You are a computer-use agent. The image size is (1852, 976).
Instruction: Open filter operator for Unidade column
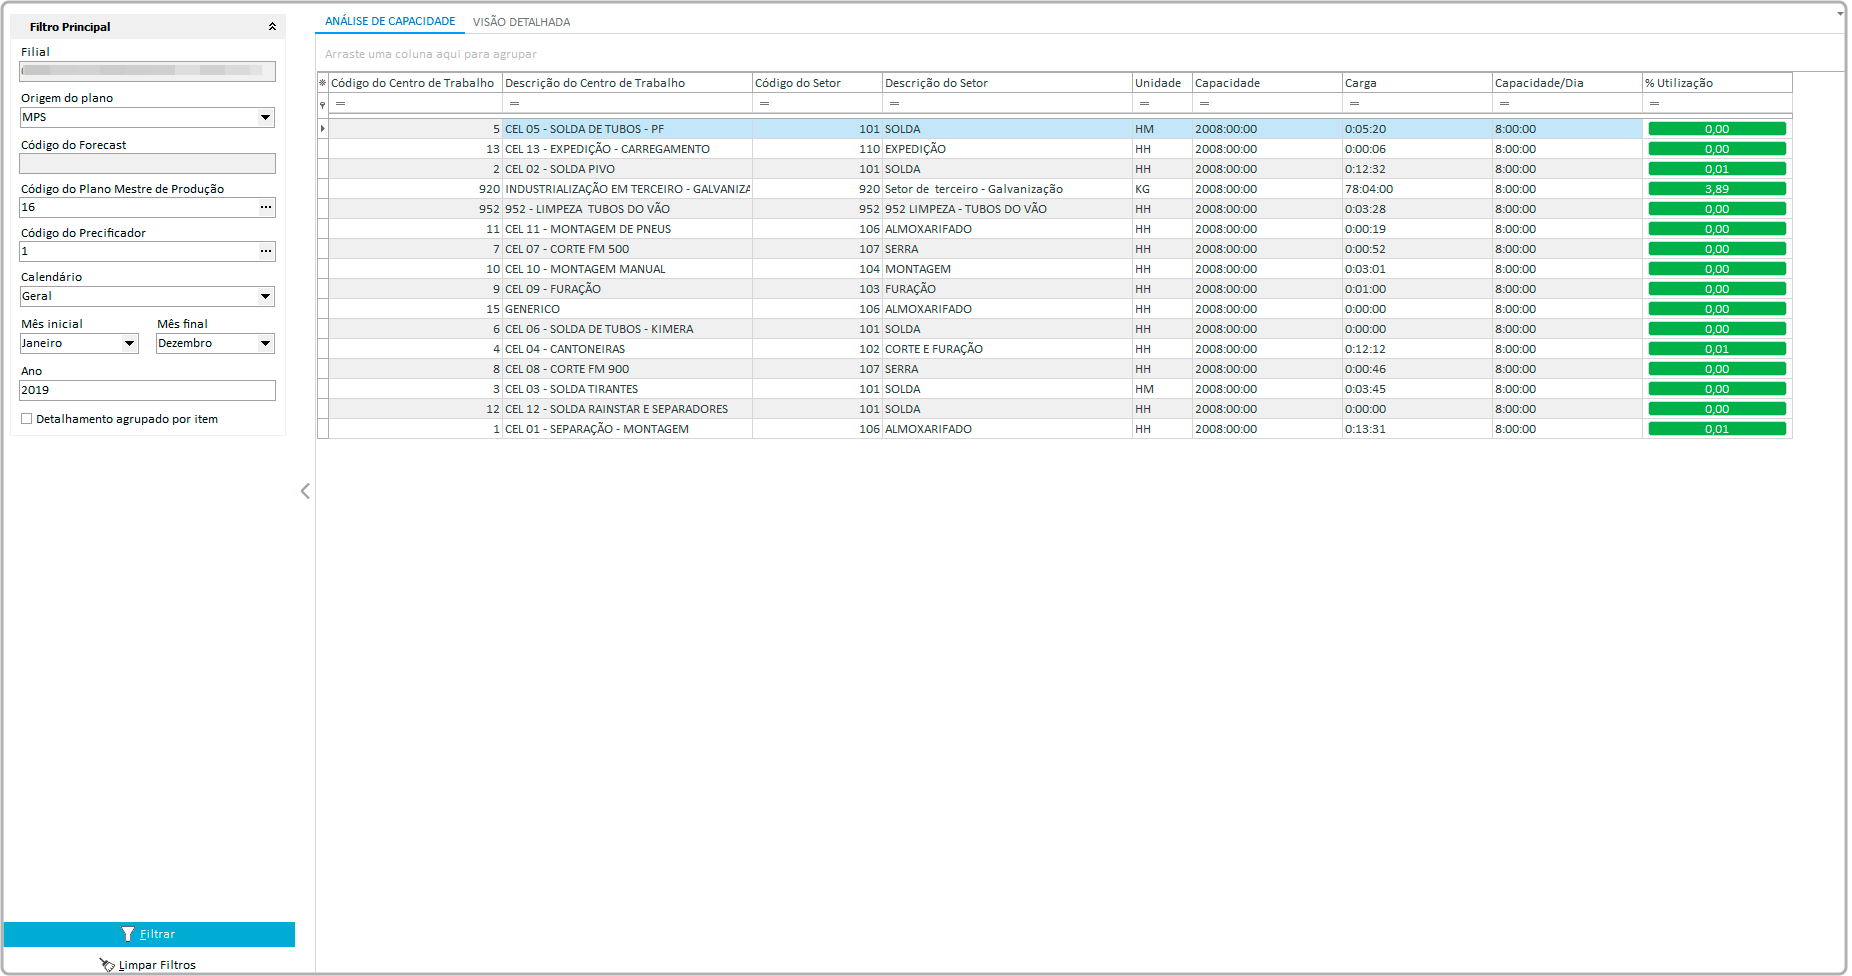tap(1144, 104)
